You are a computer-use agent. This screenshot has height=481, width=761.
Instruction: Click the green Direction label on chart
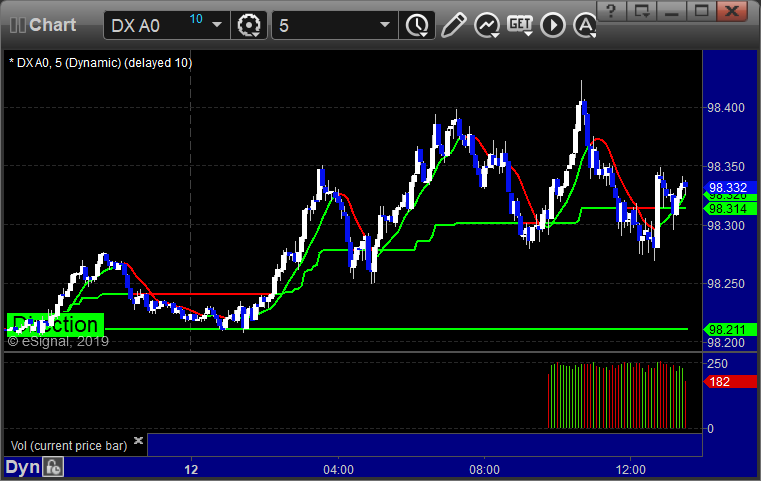tap(55, 324)
